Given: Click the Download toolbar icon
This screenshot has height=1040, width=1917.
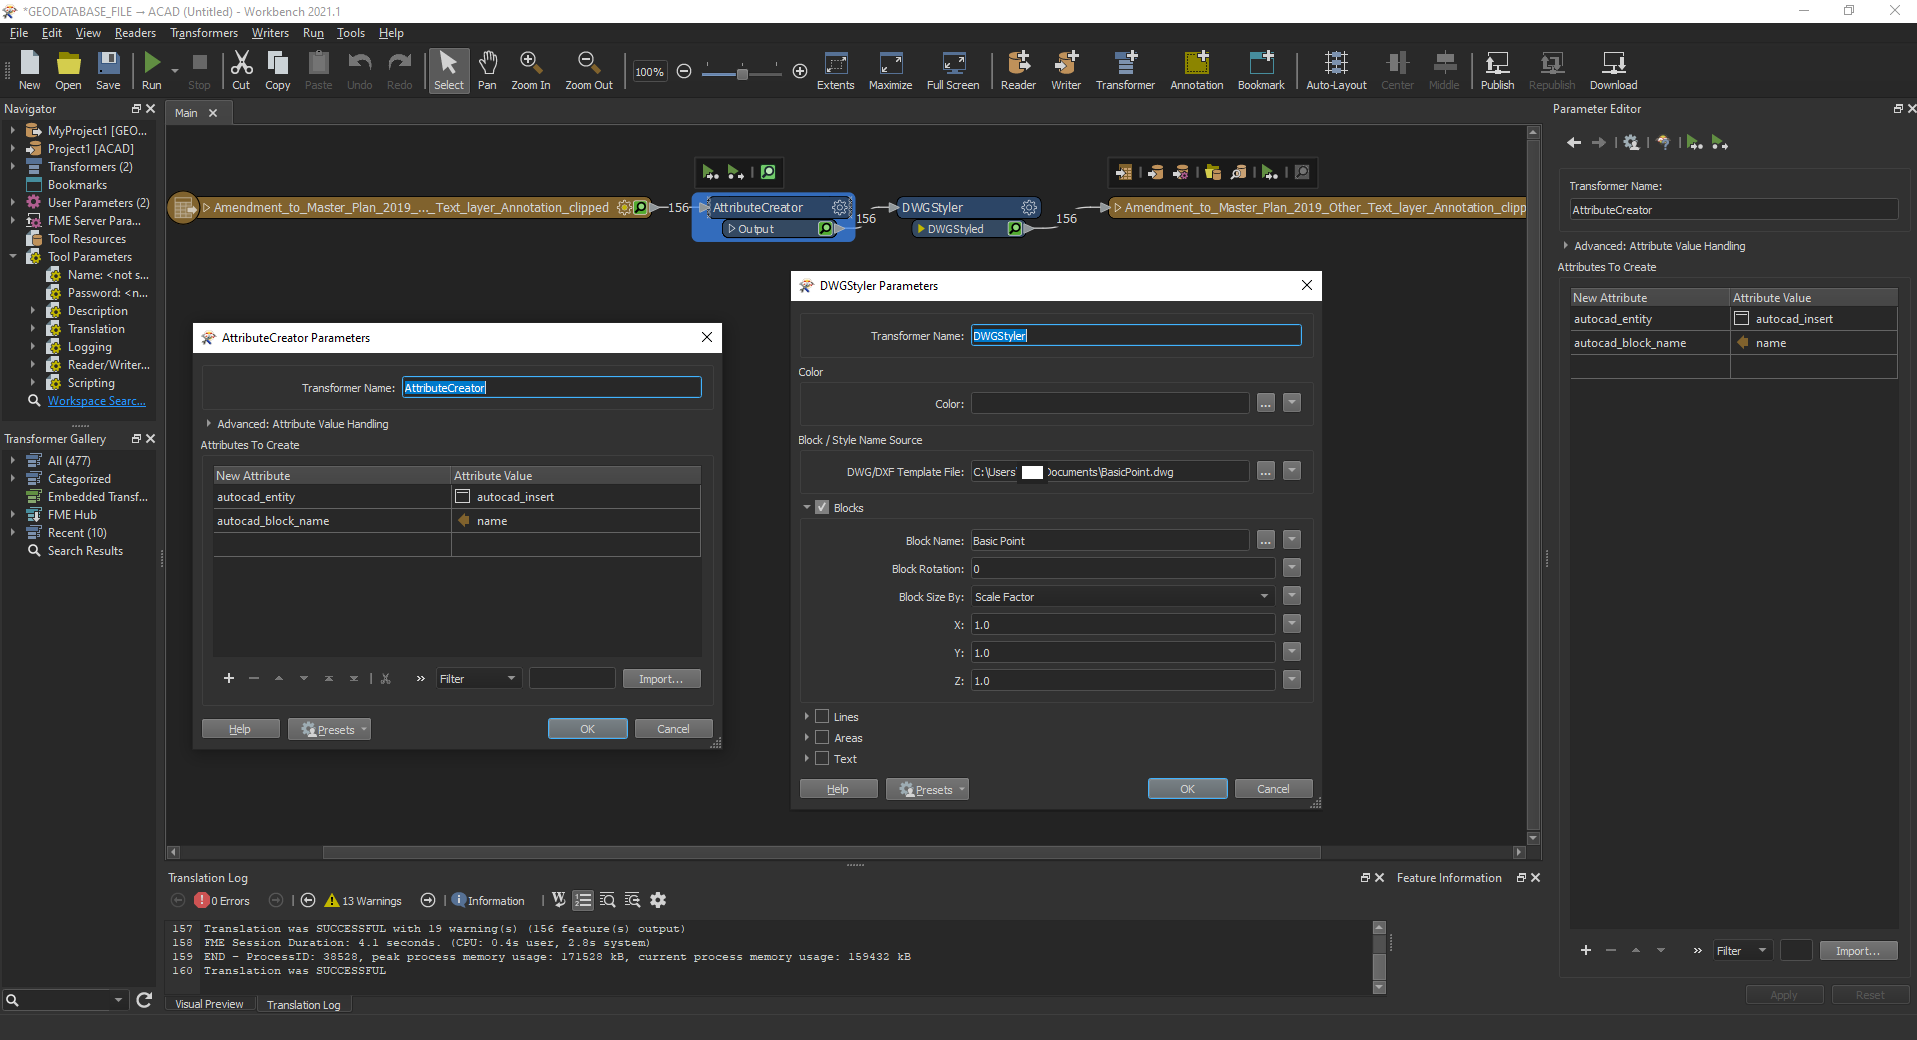Looking at the screenshot, I should coord(1613,65).
